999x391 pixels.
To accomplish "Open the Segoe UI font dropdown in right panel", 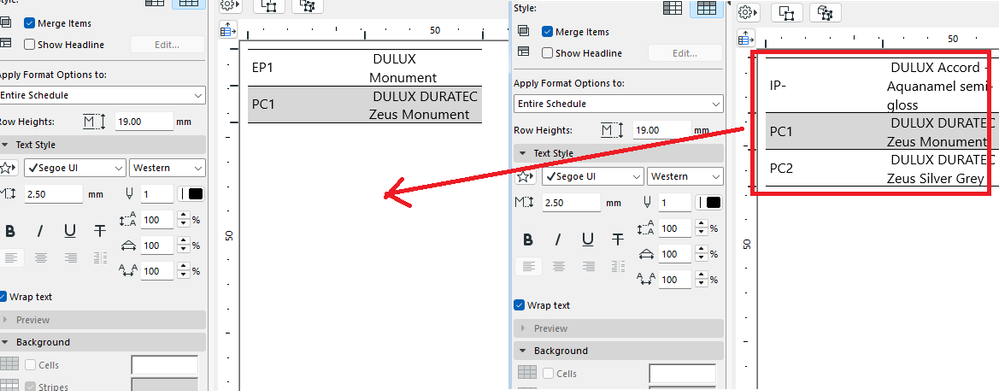I will (x=593, y=176).
